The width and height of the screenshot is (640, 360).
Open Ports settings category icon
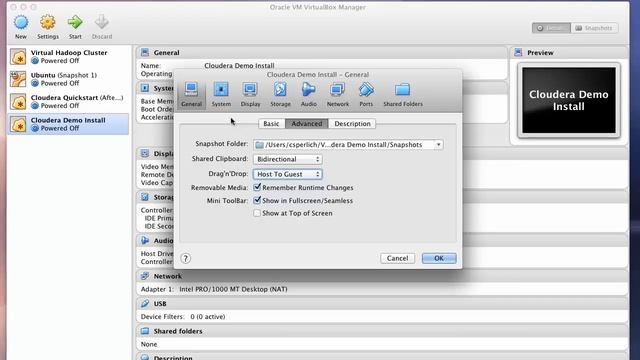(x=366, y=90)
